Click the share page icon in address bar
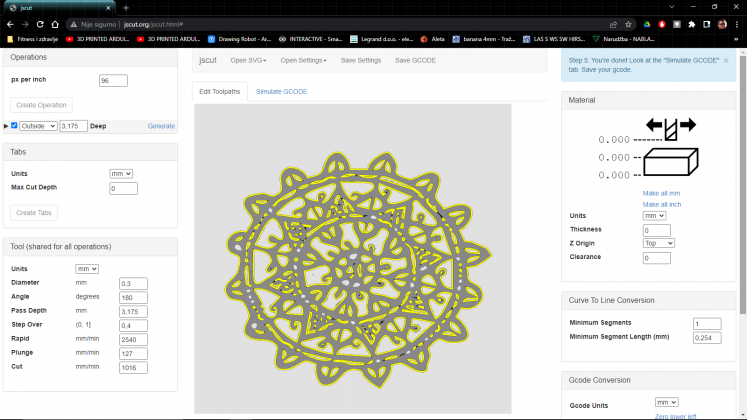The image size is (747, 420). [612, 23]
